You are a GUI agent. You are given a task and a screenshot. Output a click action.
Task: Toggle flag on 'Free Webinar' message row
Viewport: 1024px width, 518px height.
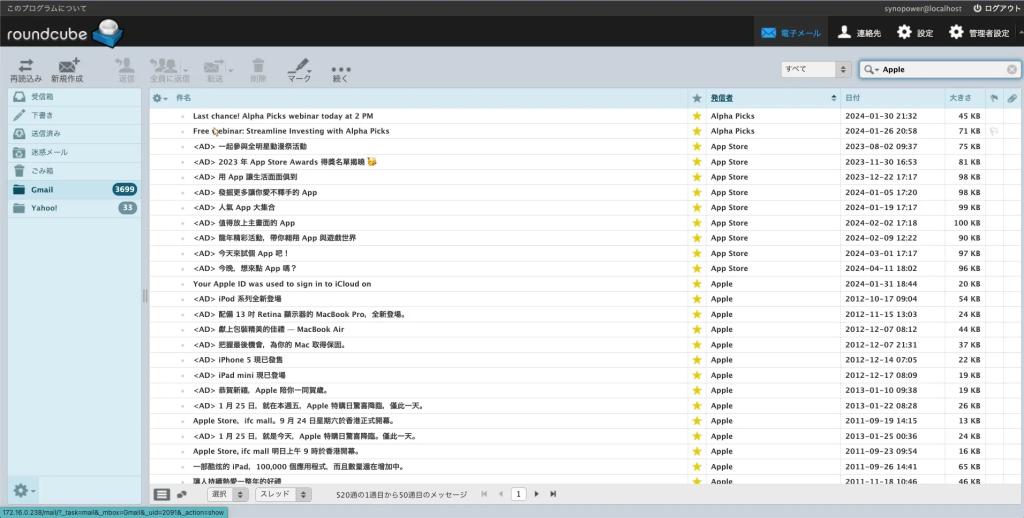[x=994, y=131]
